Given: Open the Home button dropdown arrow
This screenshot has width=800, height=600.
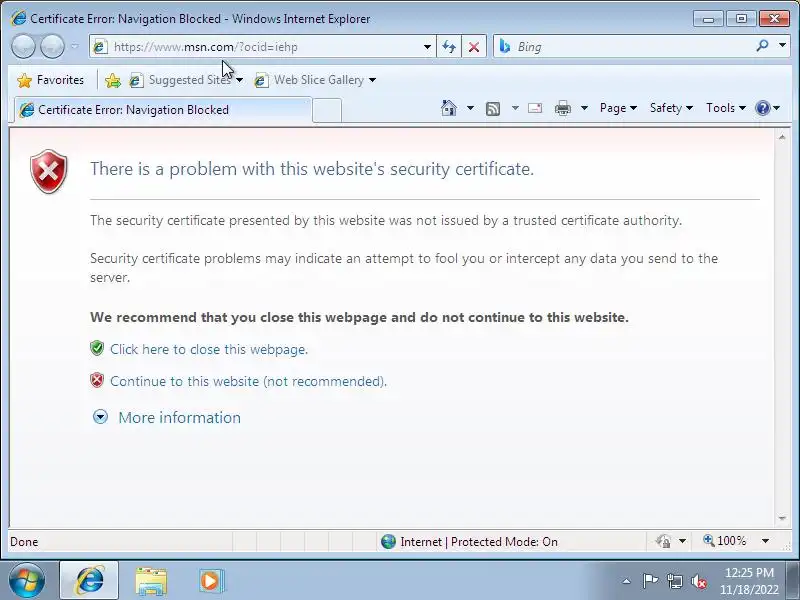Looking at the screenshot, I should pyautogui.click(x=470, y=108).
